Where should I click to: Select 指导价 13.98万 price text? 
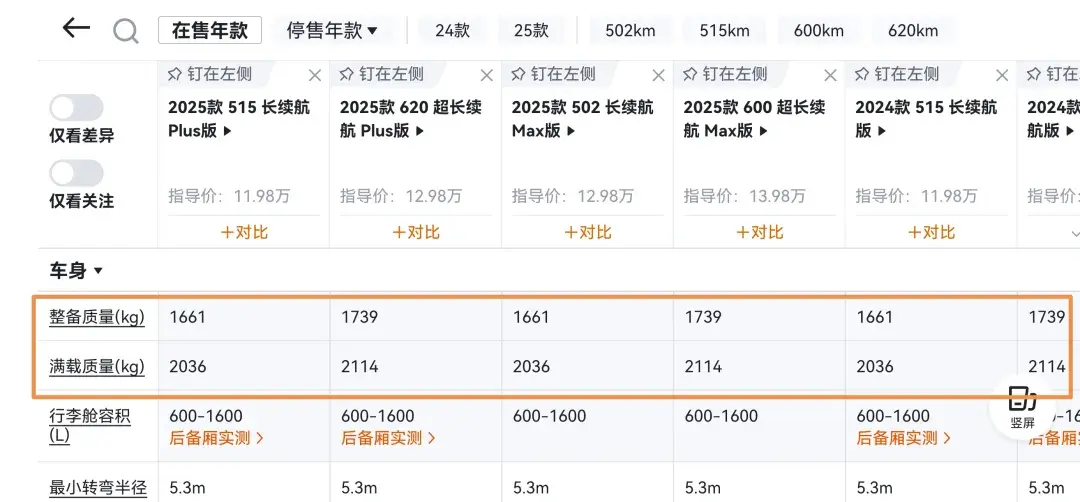pos(745,196)
